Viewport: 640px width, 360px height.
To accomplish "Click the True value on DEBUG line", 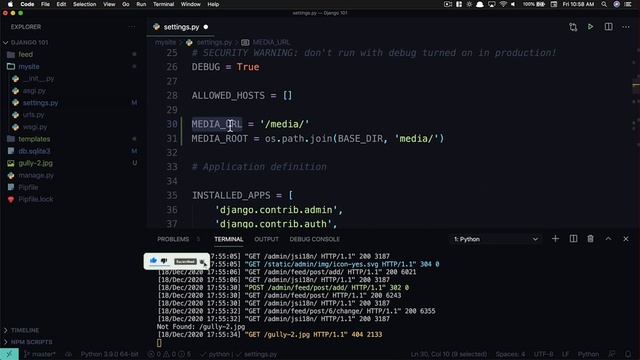I will pyautogui.click(x=248, y=67).
